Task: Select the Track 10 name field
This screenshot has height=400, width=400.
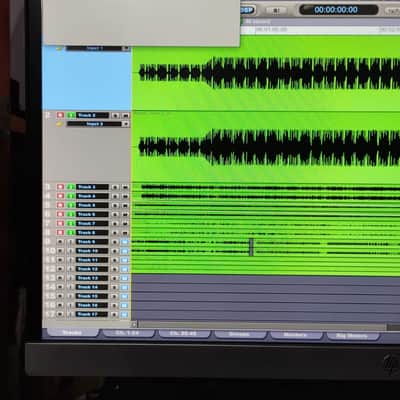Action: pyautogui.click(x=92, y=251)
